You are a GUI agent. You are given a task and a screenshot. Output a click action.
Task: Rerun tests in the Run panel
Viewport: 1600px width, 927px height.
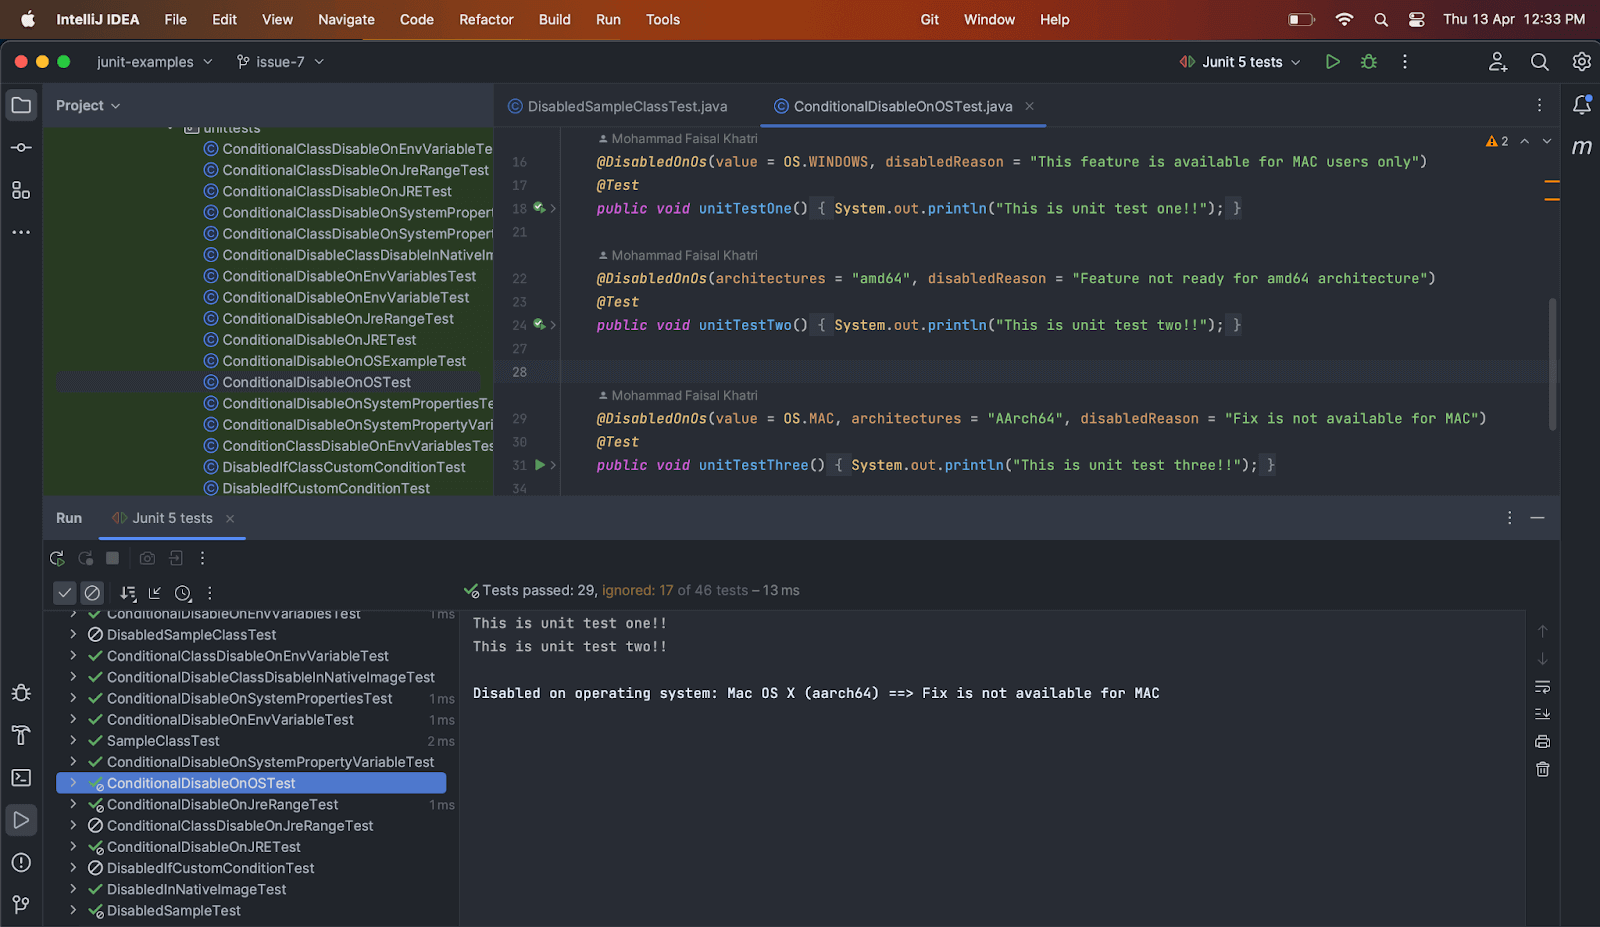(x=57, y=558)
